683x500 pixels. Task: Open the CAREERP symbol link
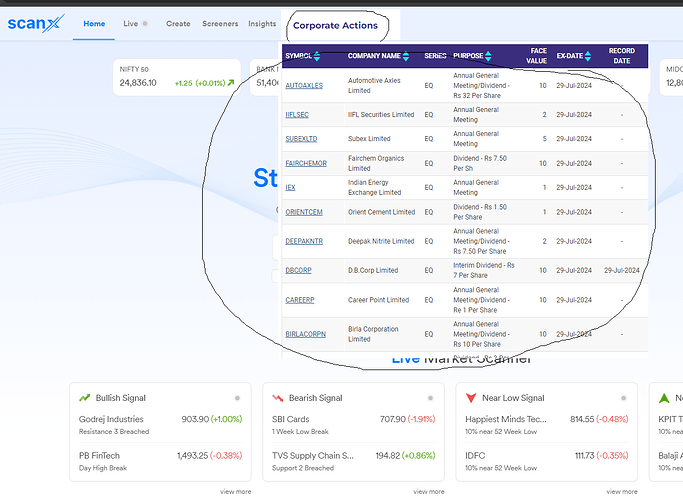click(300, 300)
